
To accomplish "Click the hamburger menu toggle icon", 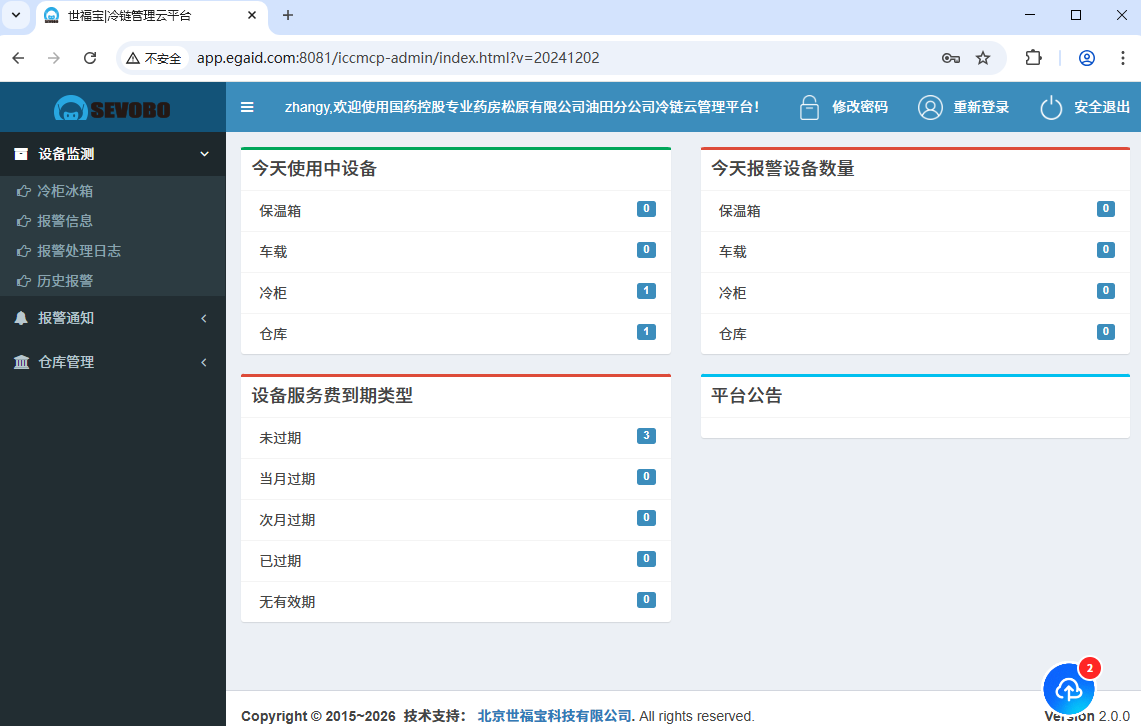I will [x=247, y=107].
